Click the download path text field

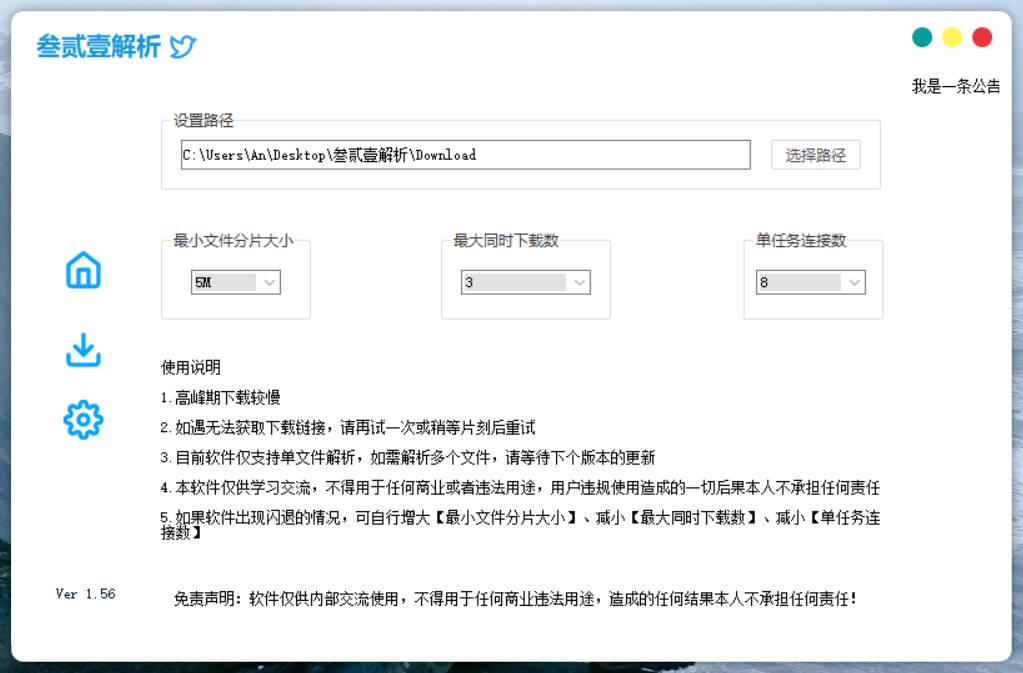click(x=465, y=155)
